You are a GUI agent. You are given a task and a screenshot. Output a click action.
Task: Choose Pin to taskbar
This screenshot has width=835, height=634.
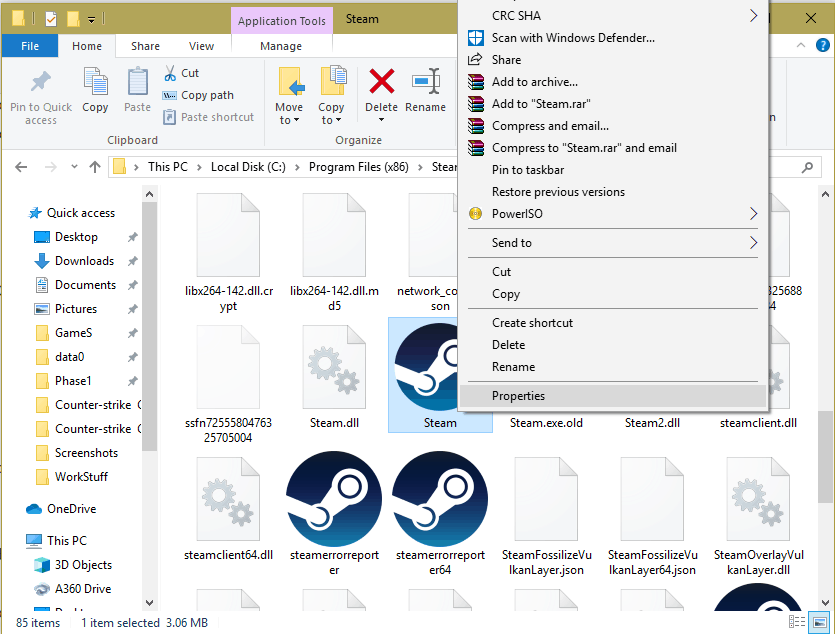click(x=612, y=170)
